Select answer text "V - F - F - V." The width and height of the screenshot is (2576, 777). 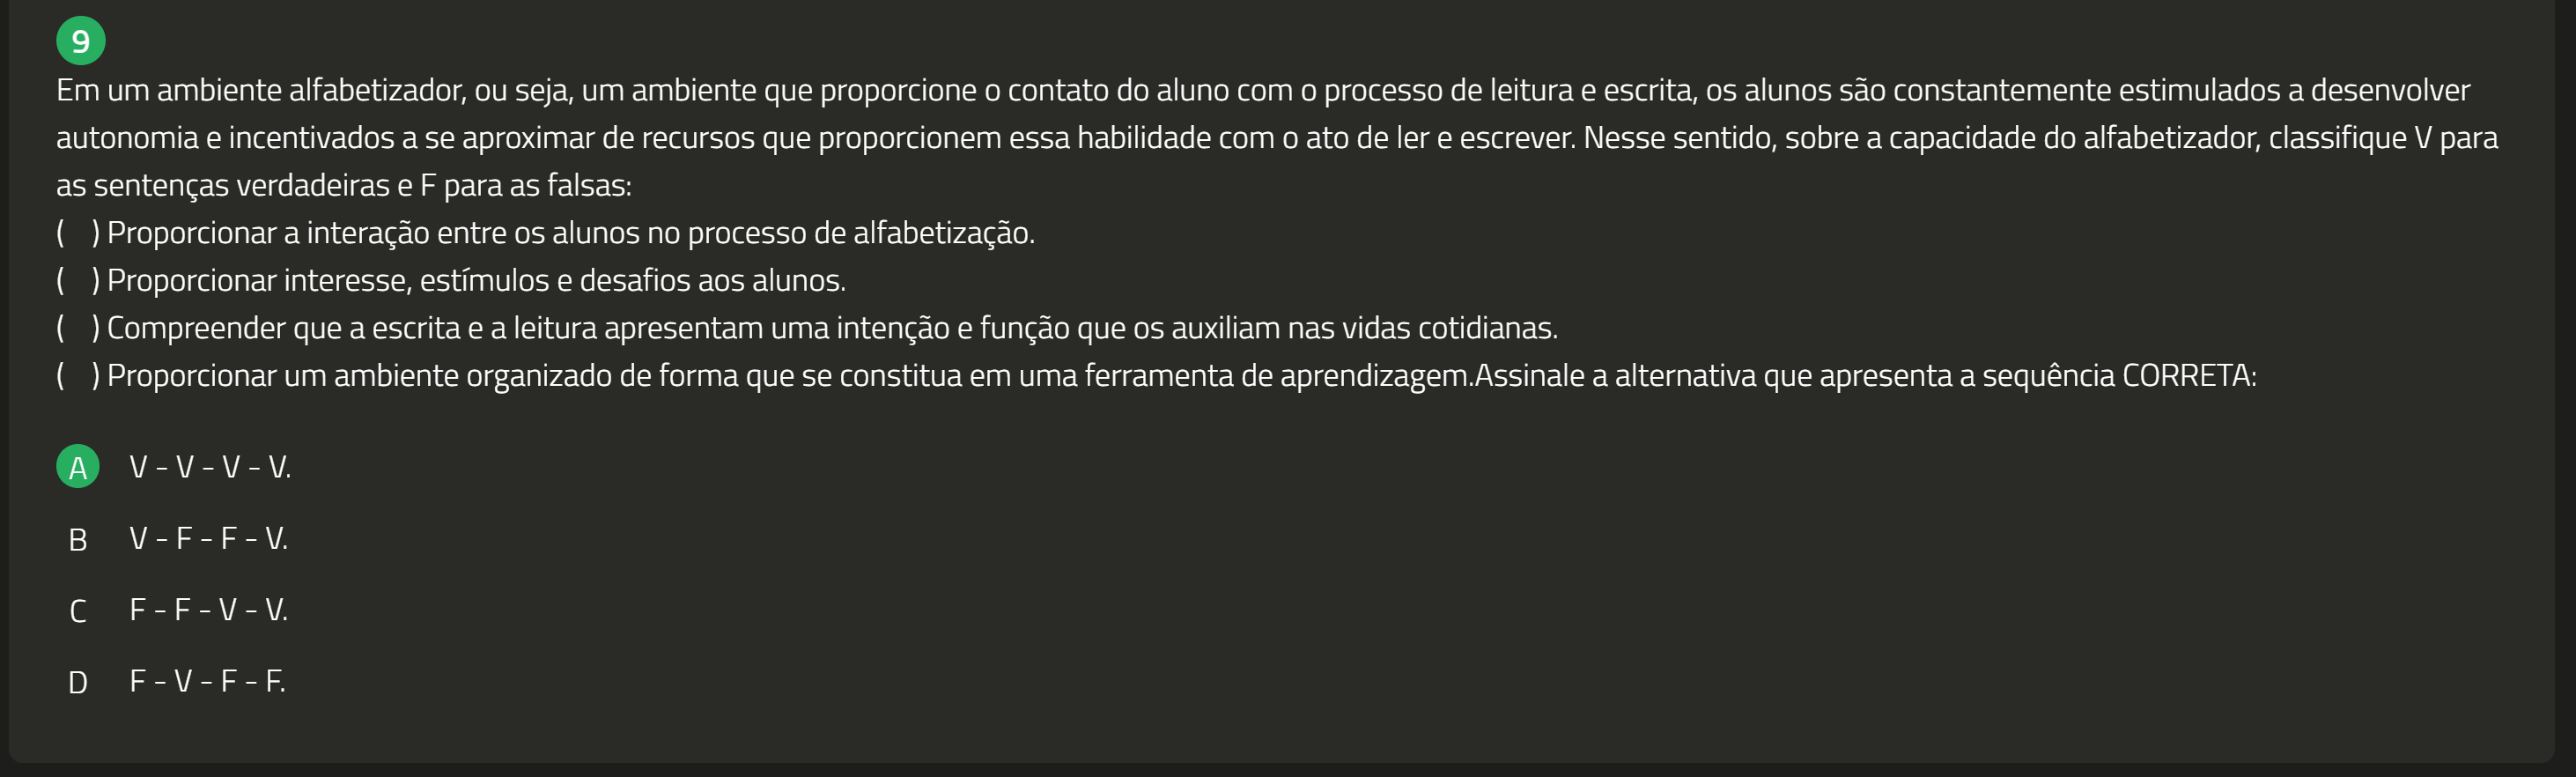coord(208,539)
